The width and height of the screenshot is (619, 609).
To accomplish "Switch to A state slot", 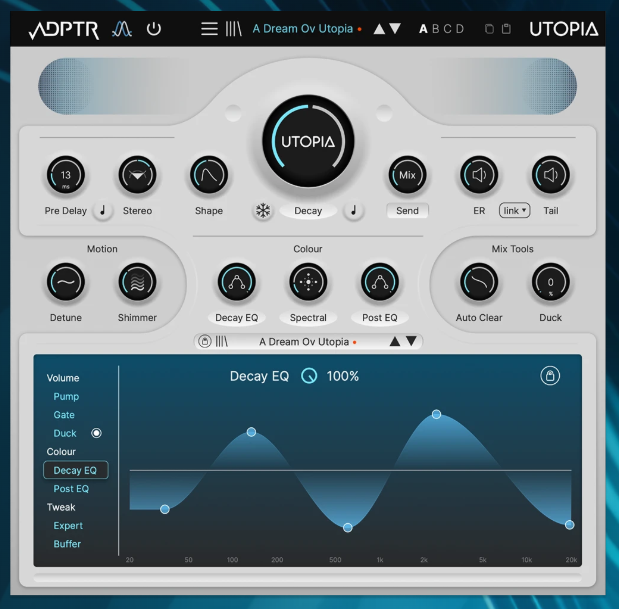I will [x=423, y=29].
